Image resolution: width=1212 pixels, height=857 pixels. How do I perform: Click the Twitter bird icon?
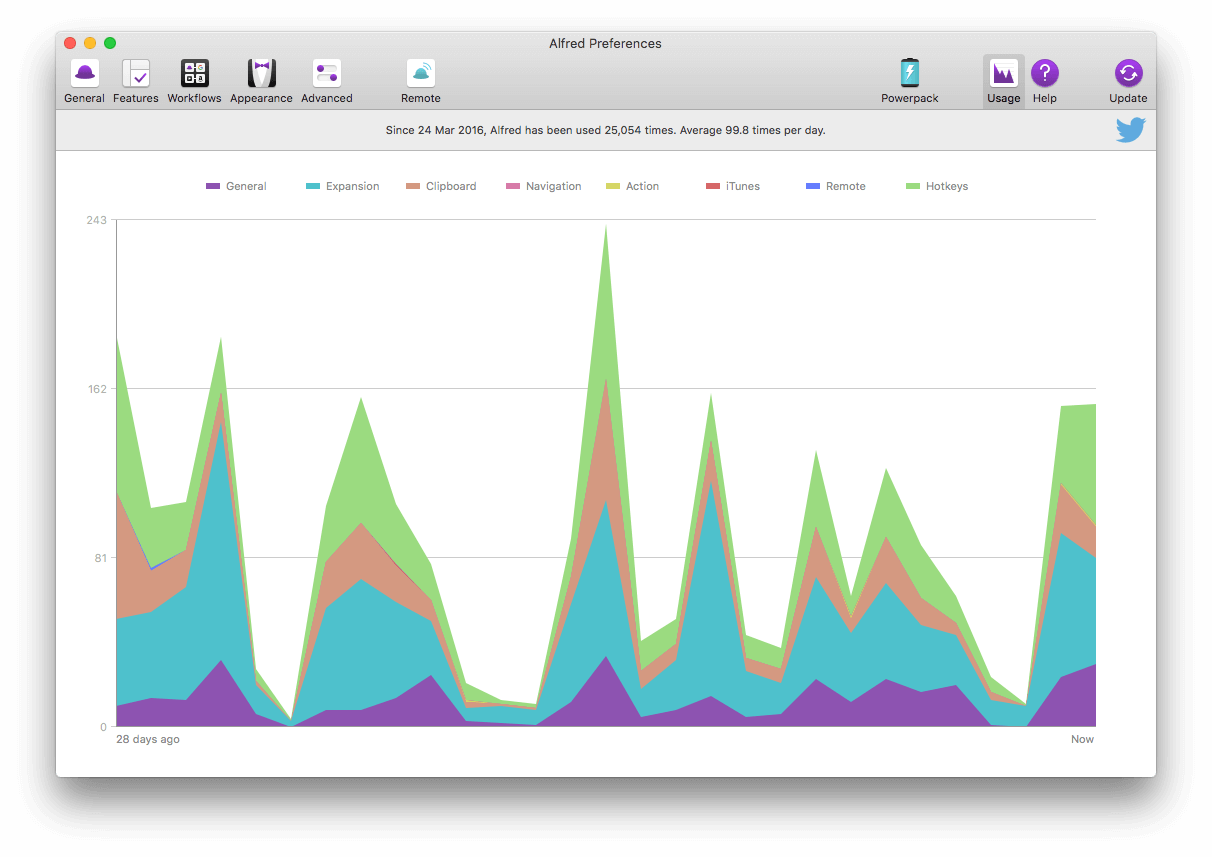pyautogui.click(x=1130, y=130)
